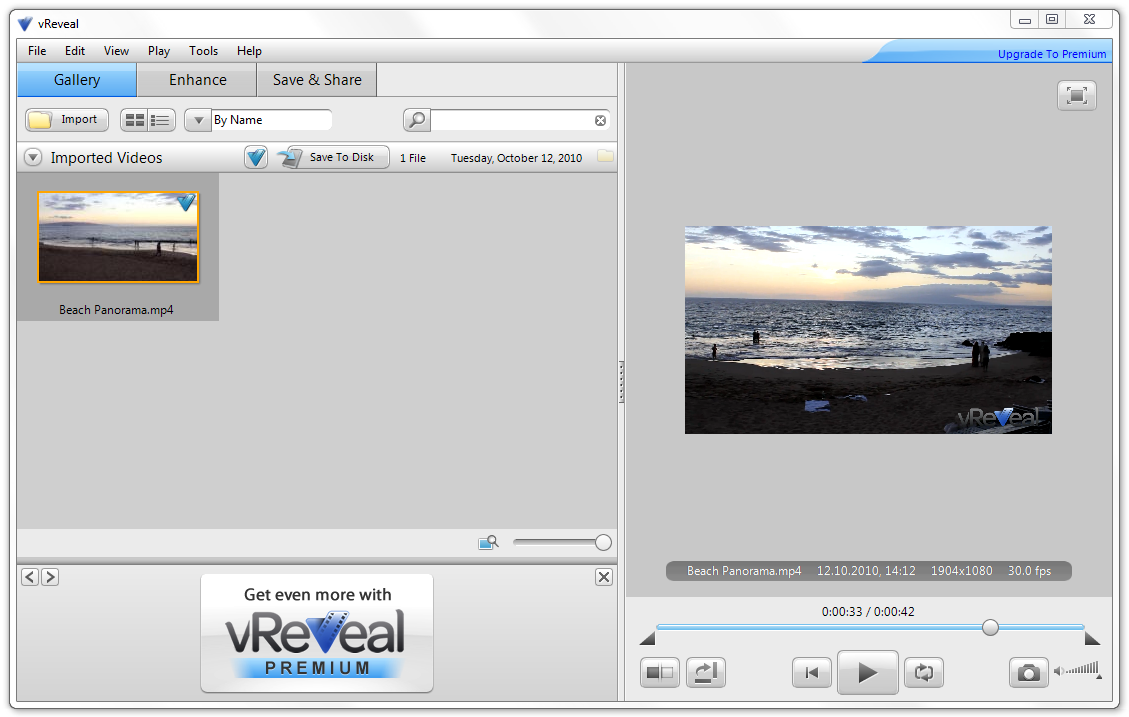Toggle the select-all checkmark for Imported Videos

(x=256, y=157)
